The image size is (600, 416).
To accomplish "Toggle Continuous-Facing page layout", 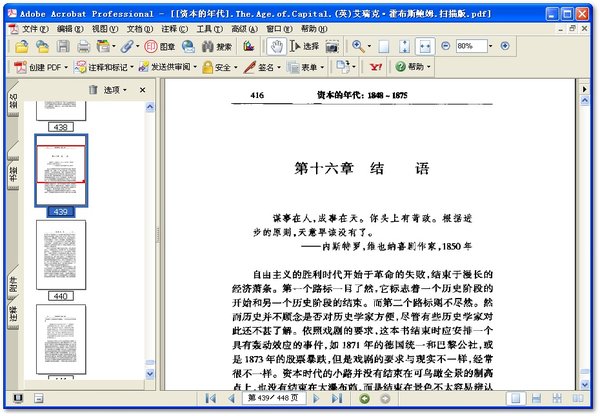I will point(557,399).
